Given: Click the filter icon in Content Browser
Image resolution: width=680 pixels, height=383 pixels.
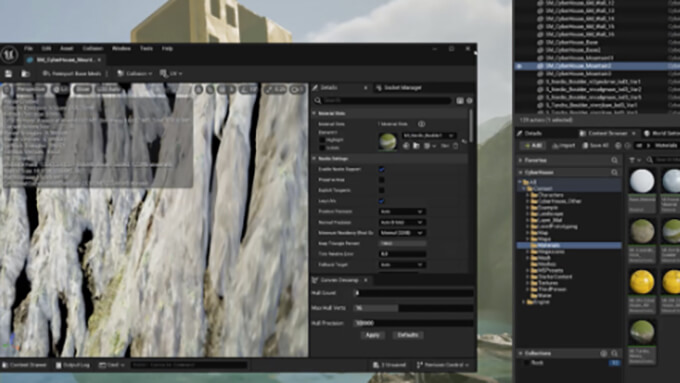Looking at the screenshot, I should tap(632, 160).
